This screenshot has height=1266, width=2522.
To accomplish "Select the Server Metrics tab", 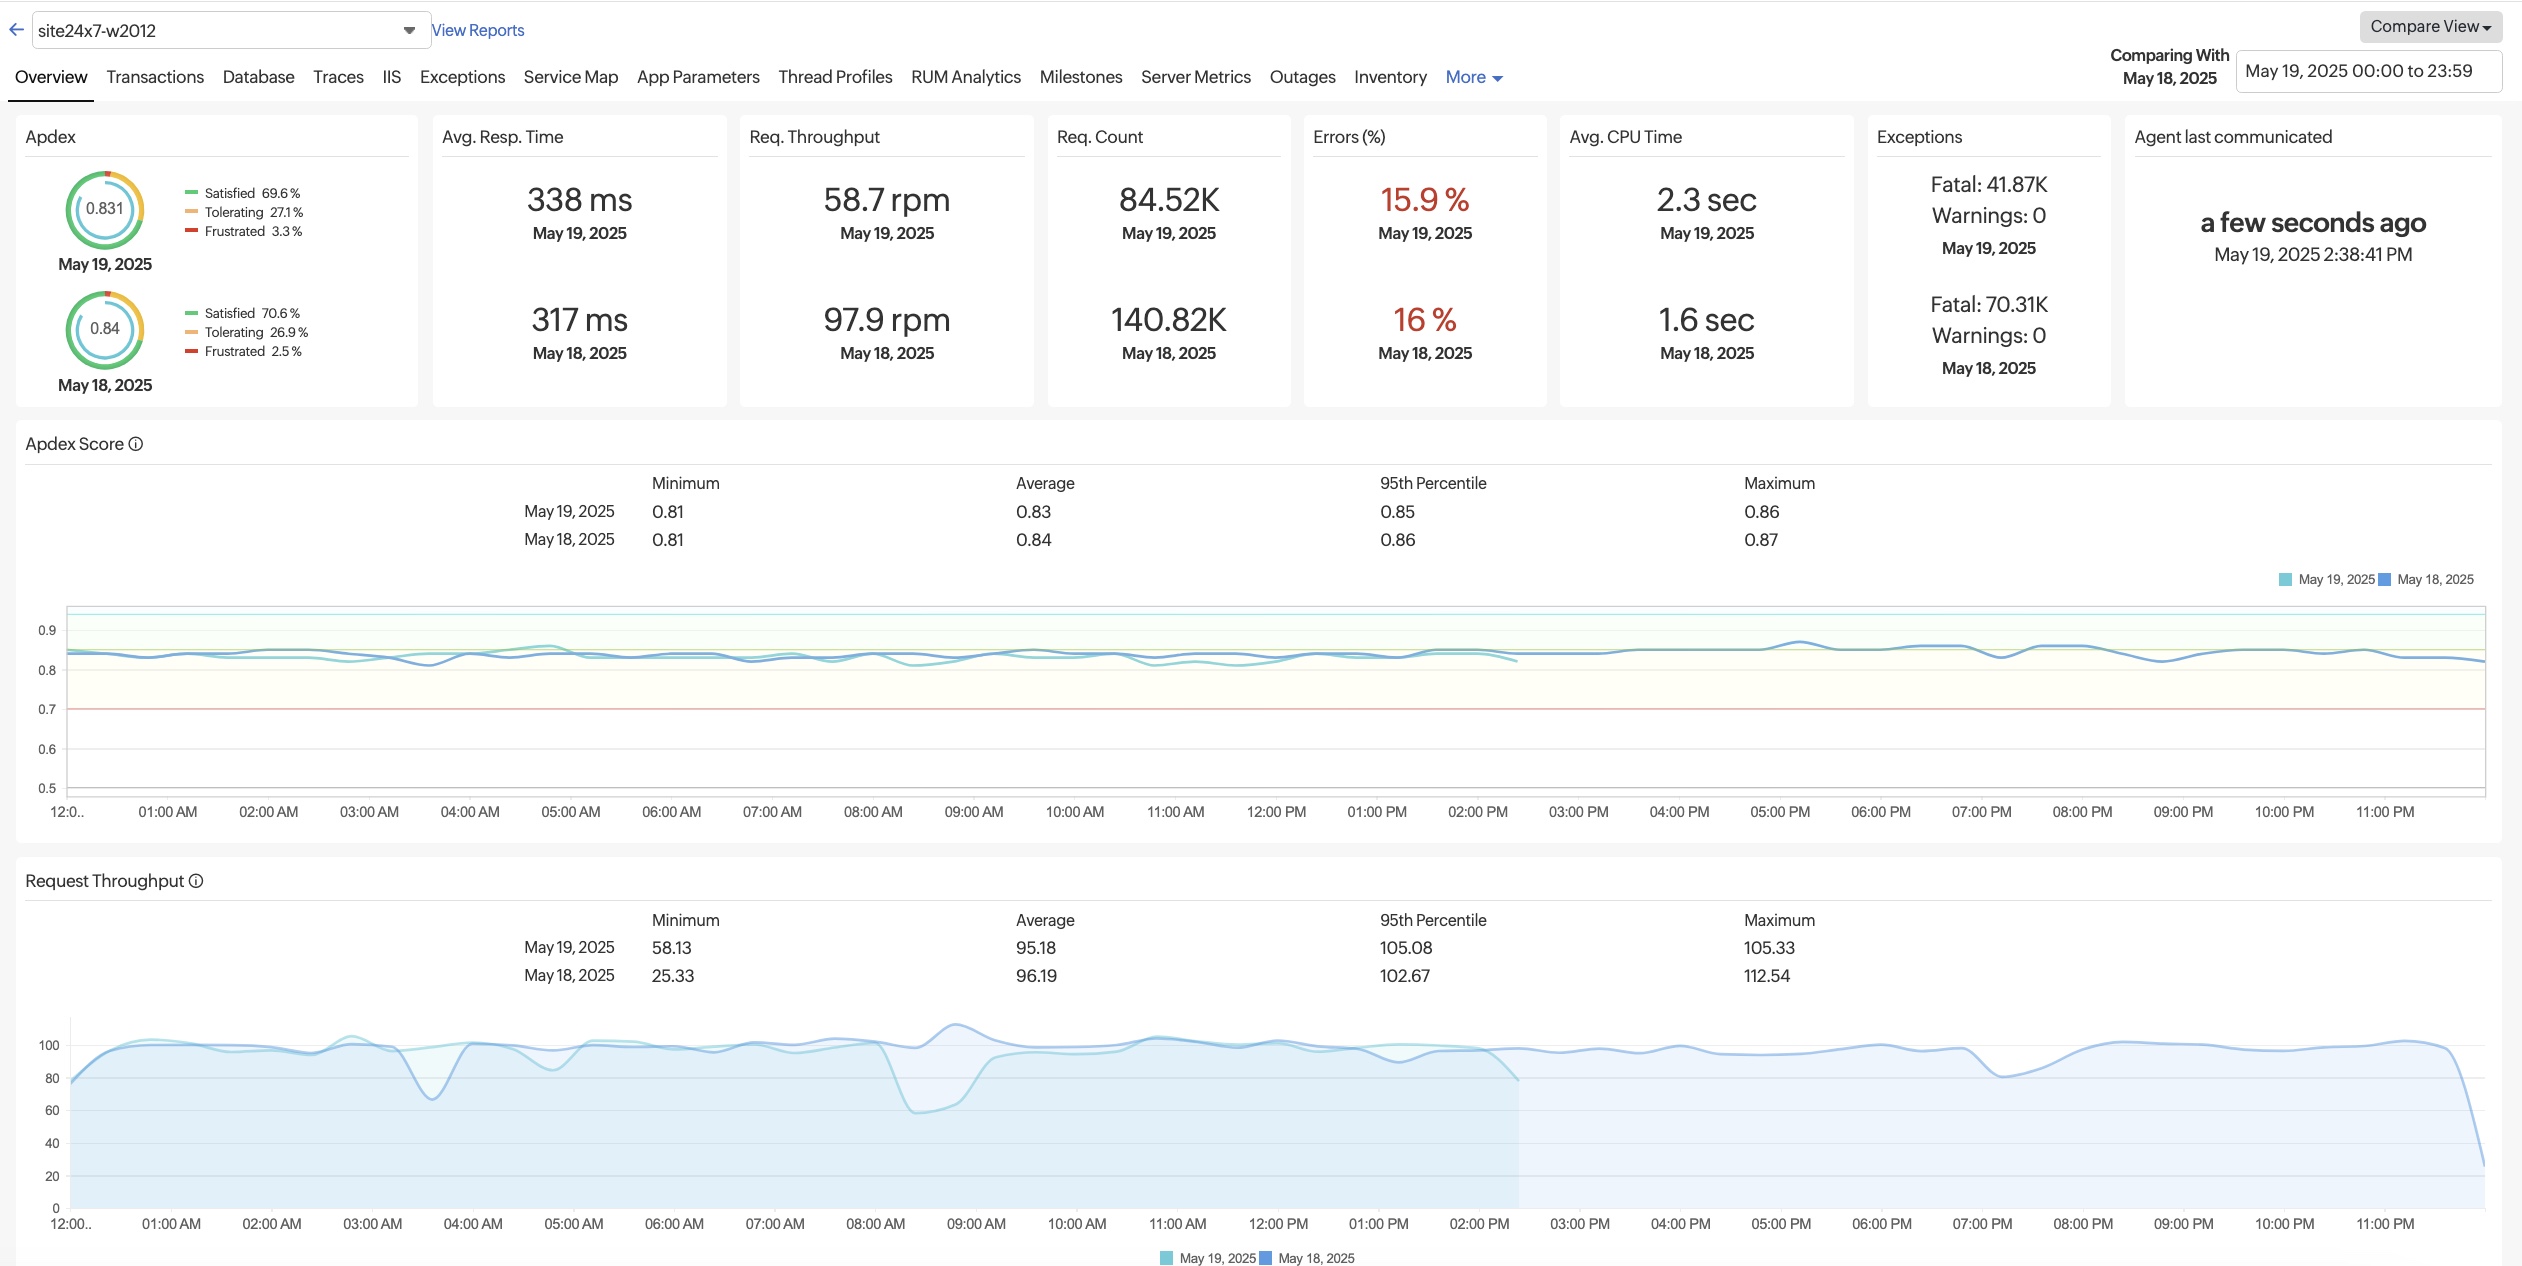I will pos(1195,77).
